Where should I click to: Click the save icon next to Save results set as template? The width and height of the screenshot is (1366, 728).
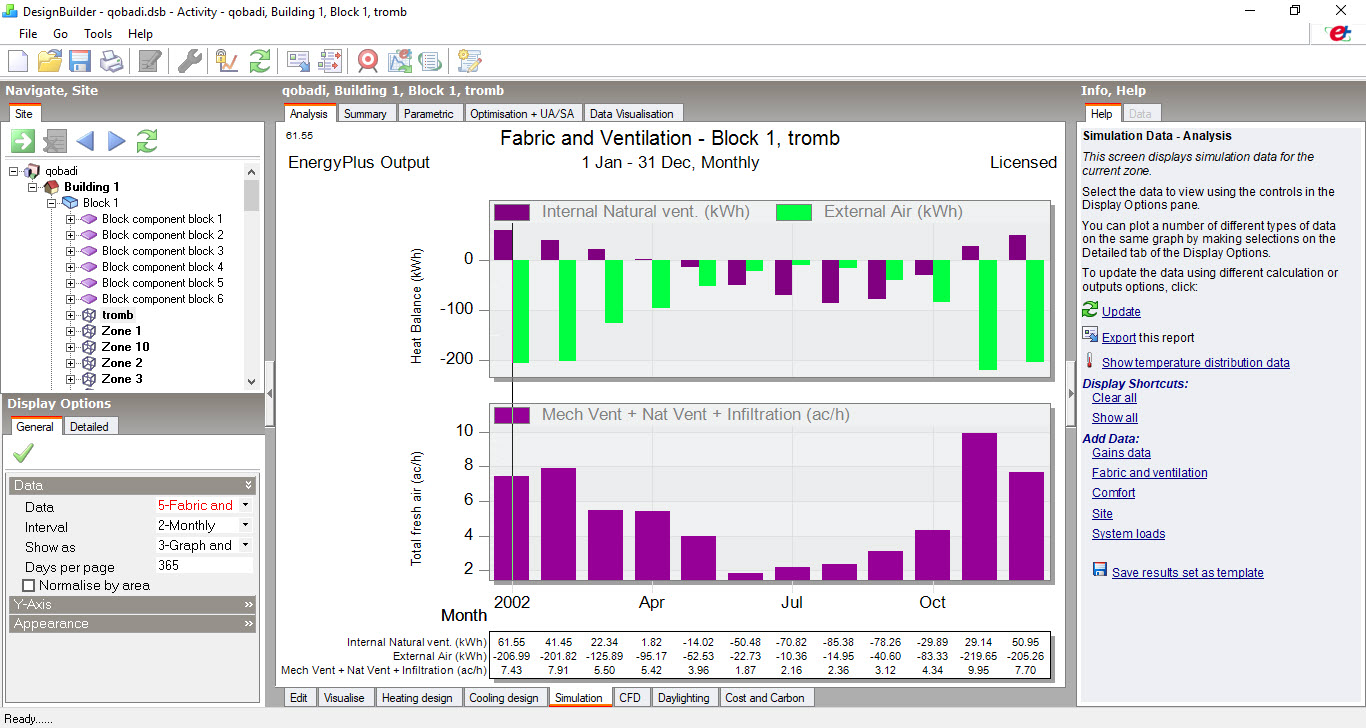1100,570
